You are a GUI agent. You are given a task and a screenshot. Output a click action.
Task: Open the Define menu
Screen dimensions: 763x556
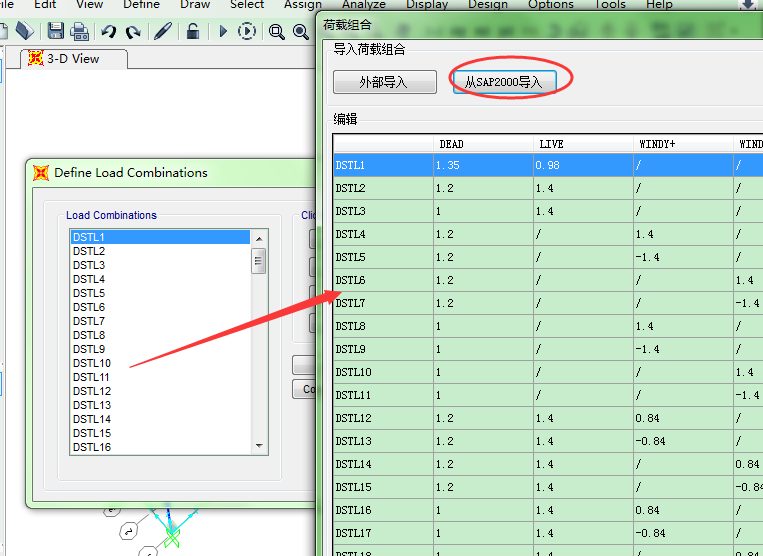(141, 5)
